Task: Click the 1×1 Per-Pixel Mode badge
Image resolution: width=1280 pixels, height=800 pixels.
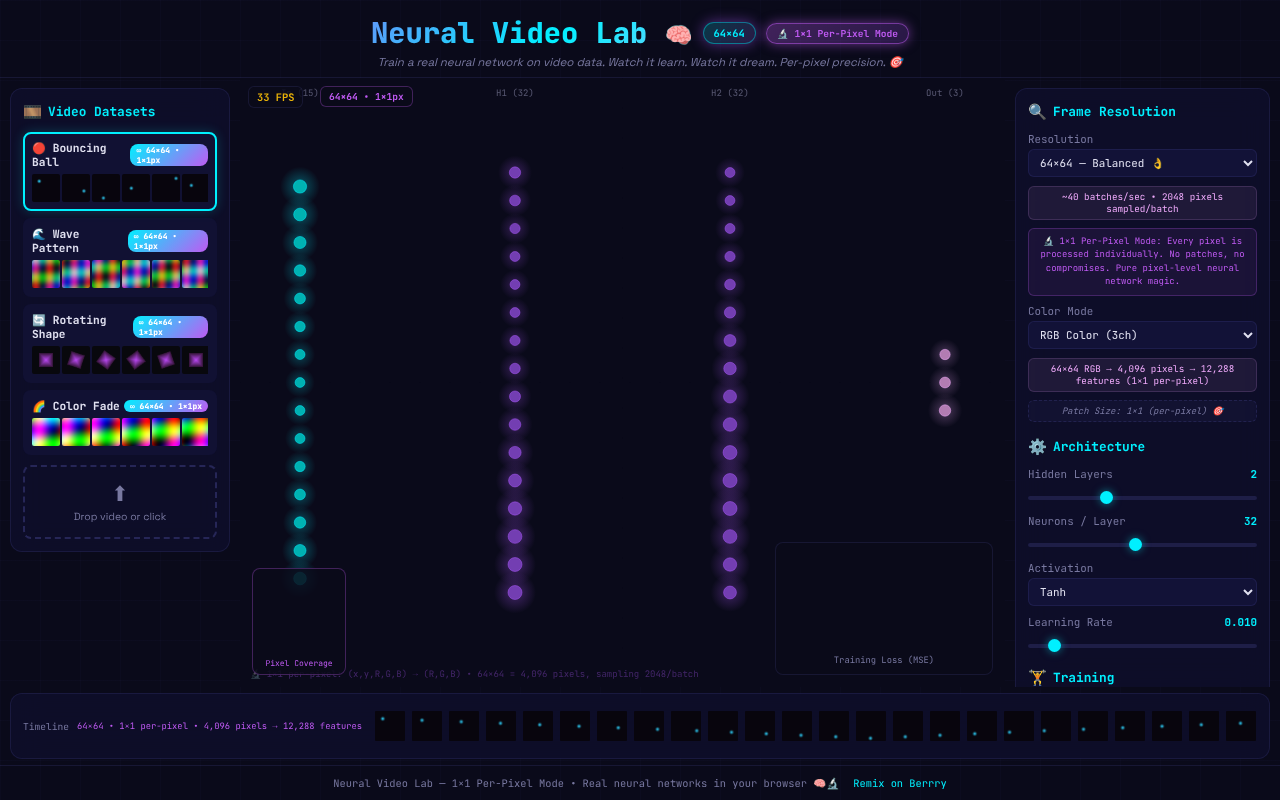Action: pyautogui.click(x=838, y=33)
